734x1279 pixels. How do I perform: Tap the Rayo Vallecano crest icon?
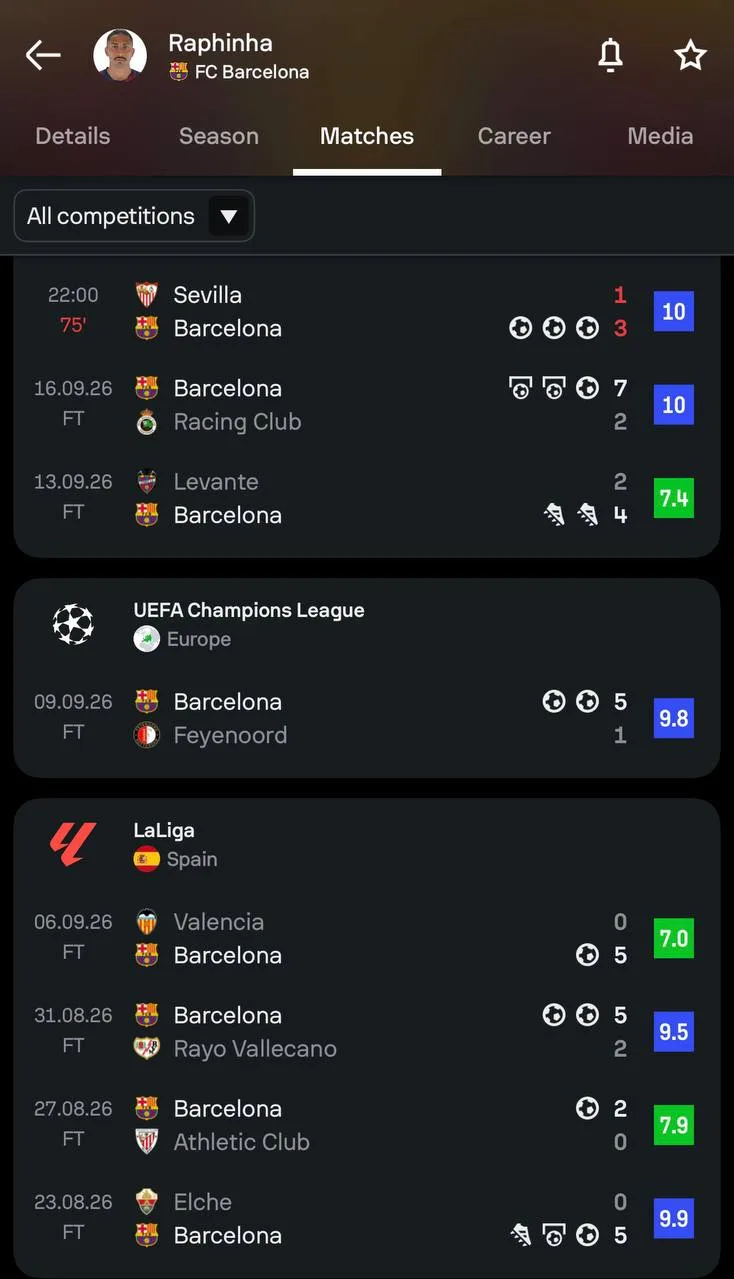tap(147, 1049)
